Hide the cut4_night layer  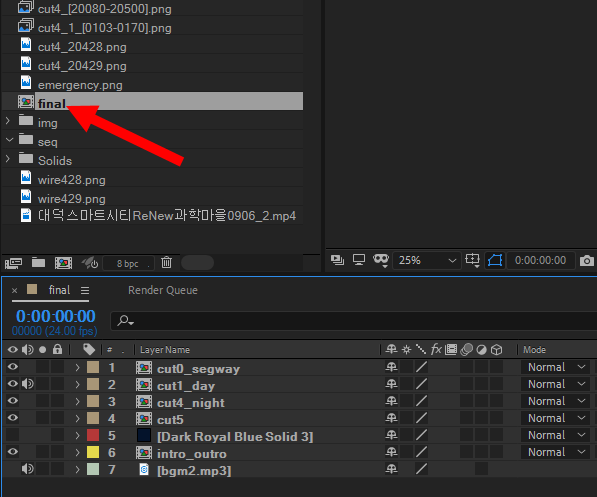click(13, 401)
